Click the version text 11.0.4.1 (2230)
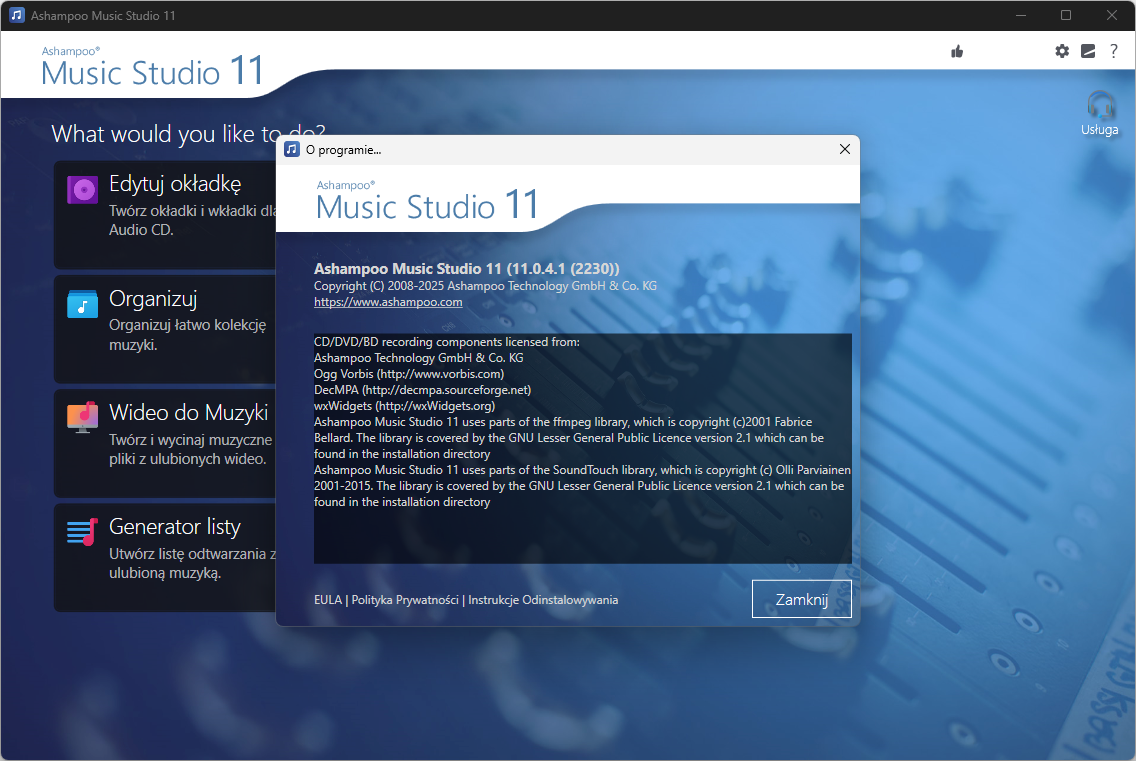This screenshot has height=761, width=1136. [563, 269]
